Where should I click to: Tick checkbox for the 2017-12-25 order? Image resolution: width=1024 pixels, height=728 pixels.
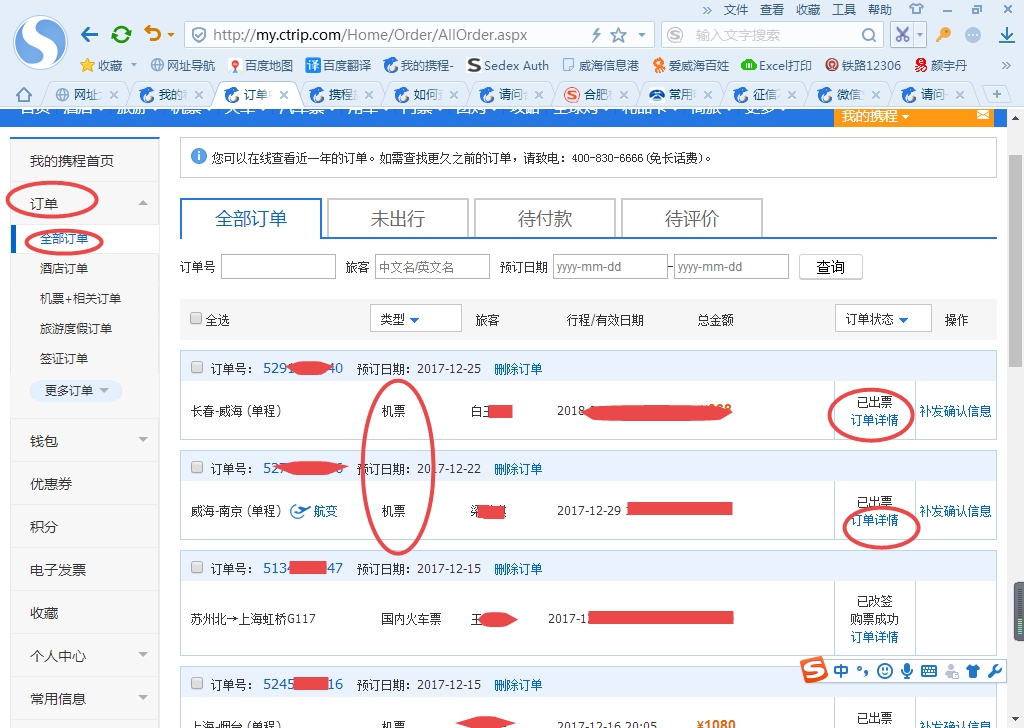[197, 367]
